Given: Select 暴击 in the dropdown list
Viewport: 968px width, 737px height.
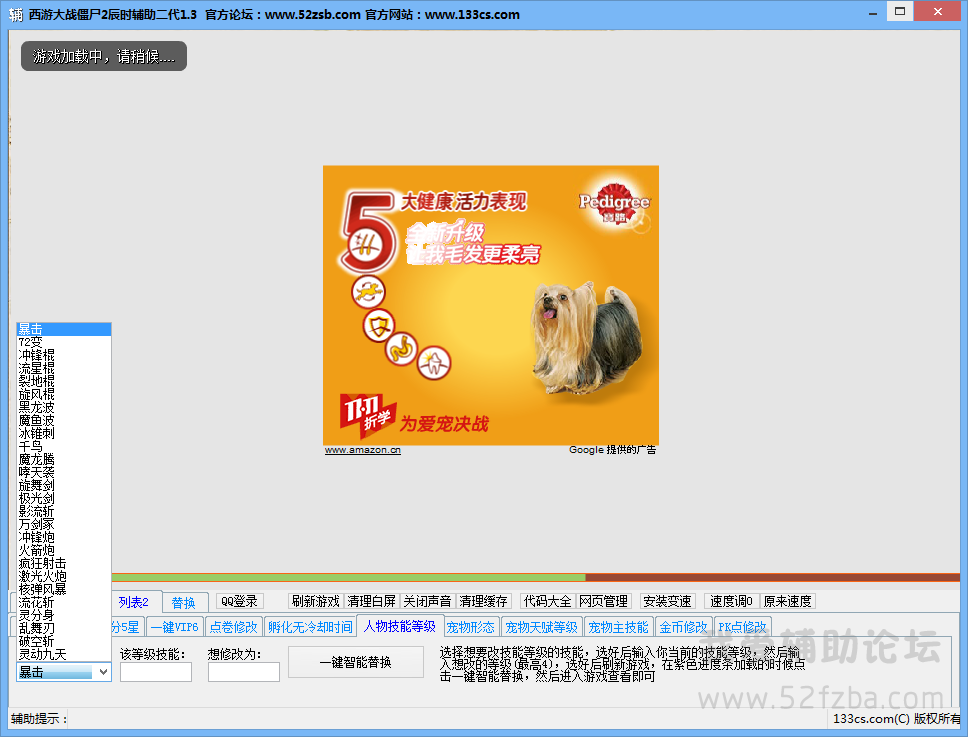Looking at the screenshot, I should click(x=64, y=329).
